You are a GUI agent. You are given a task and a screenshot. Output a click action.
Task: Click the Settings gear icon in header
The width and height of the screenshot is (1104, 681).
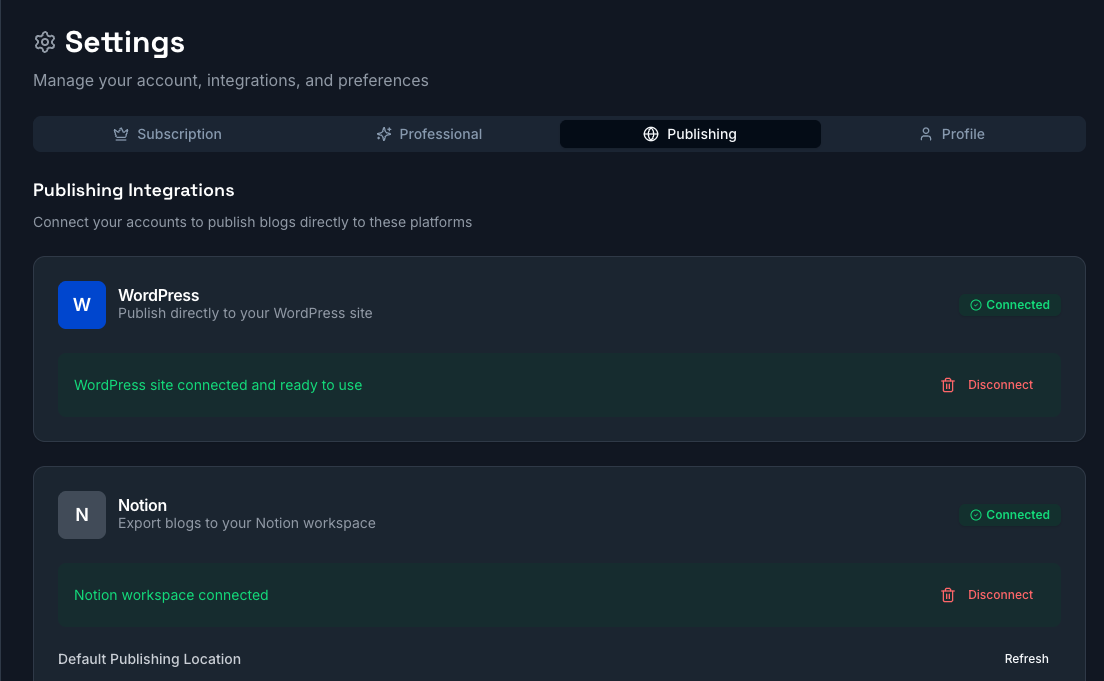pos(44,42)
